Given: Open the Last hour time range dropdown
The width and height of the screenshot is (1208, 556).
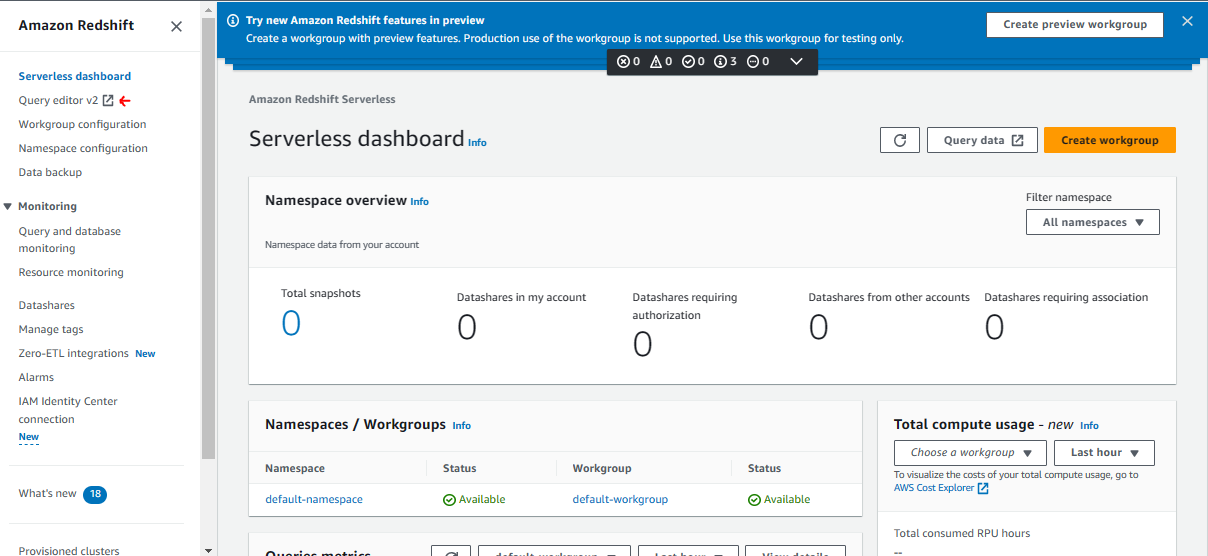Looking at the screenshot, I should click(x=1105, y=453).
